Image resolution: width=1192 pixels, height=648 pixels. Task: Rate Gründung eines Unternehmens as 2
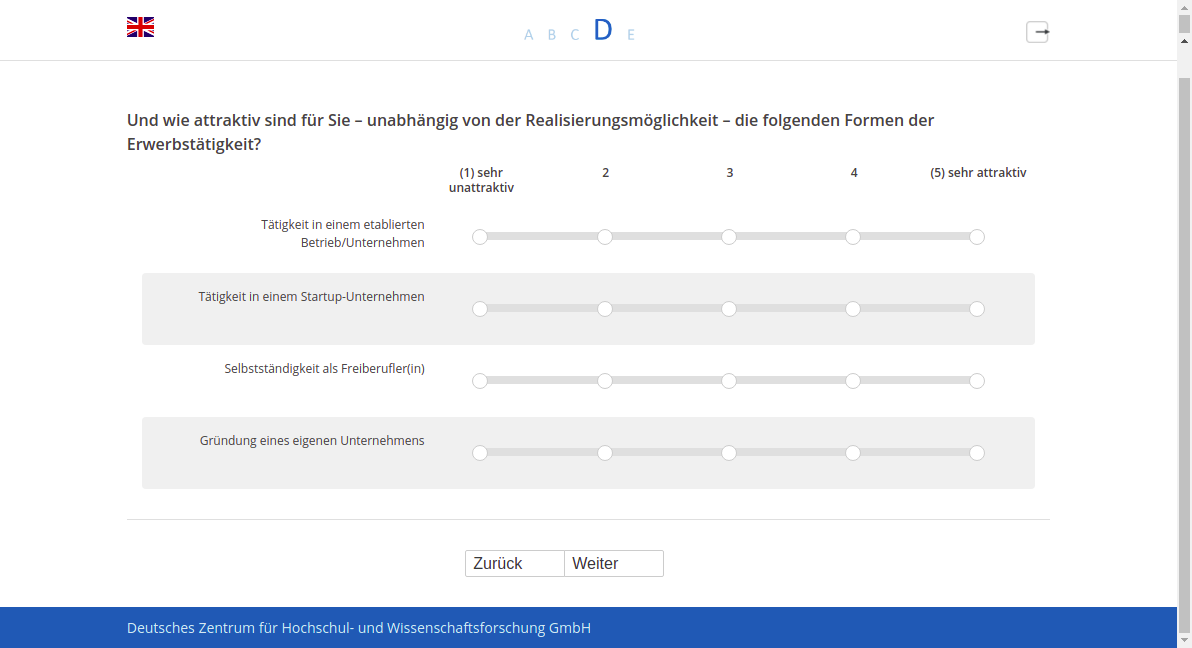coord(604,453)
